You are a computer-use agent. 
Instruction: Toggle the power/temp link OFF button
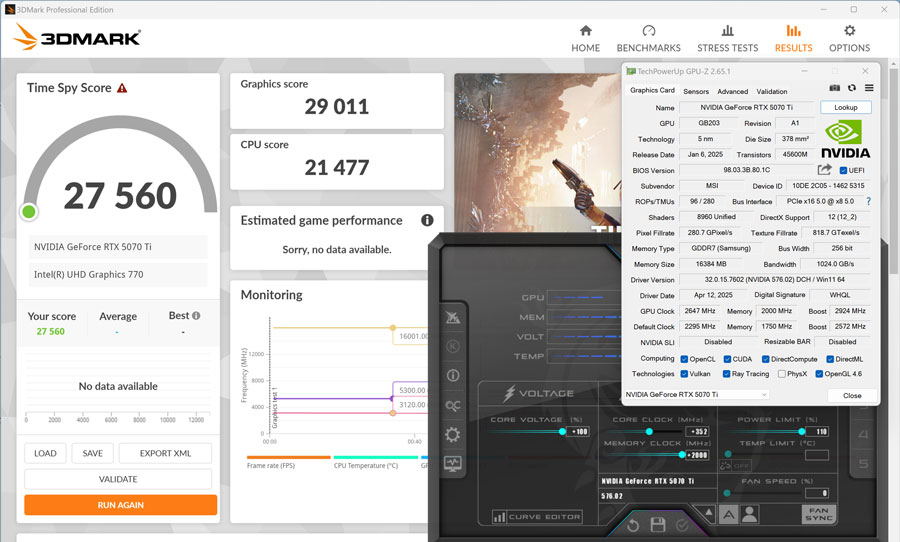point(735,466)
